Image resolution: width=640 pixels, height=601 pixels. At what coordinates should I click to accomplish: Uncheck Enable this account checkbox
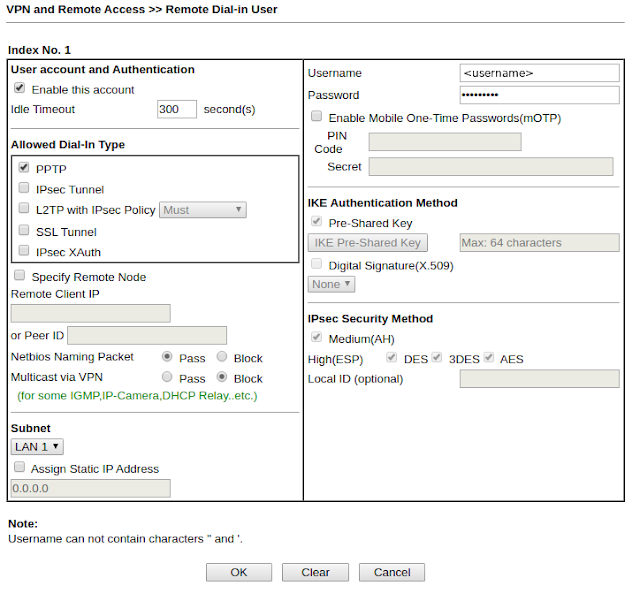coord(19,88)
